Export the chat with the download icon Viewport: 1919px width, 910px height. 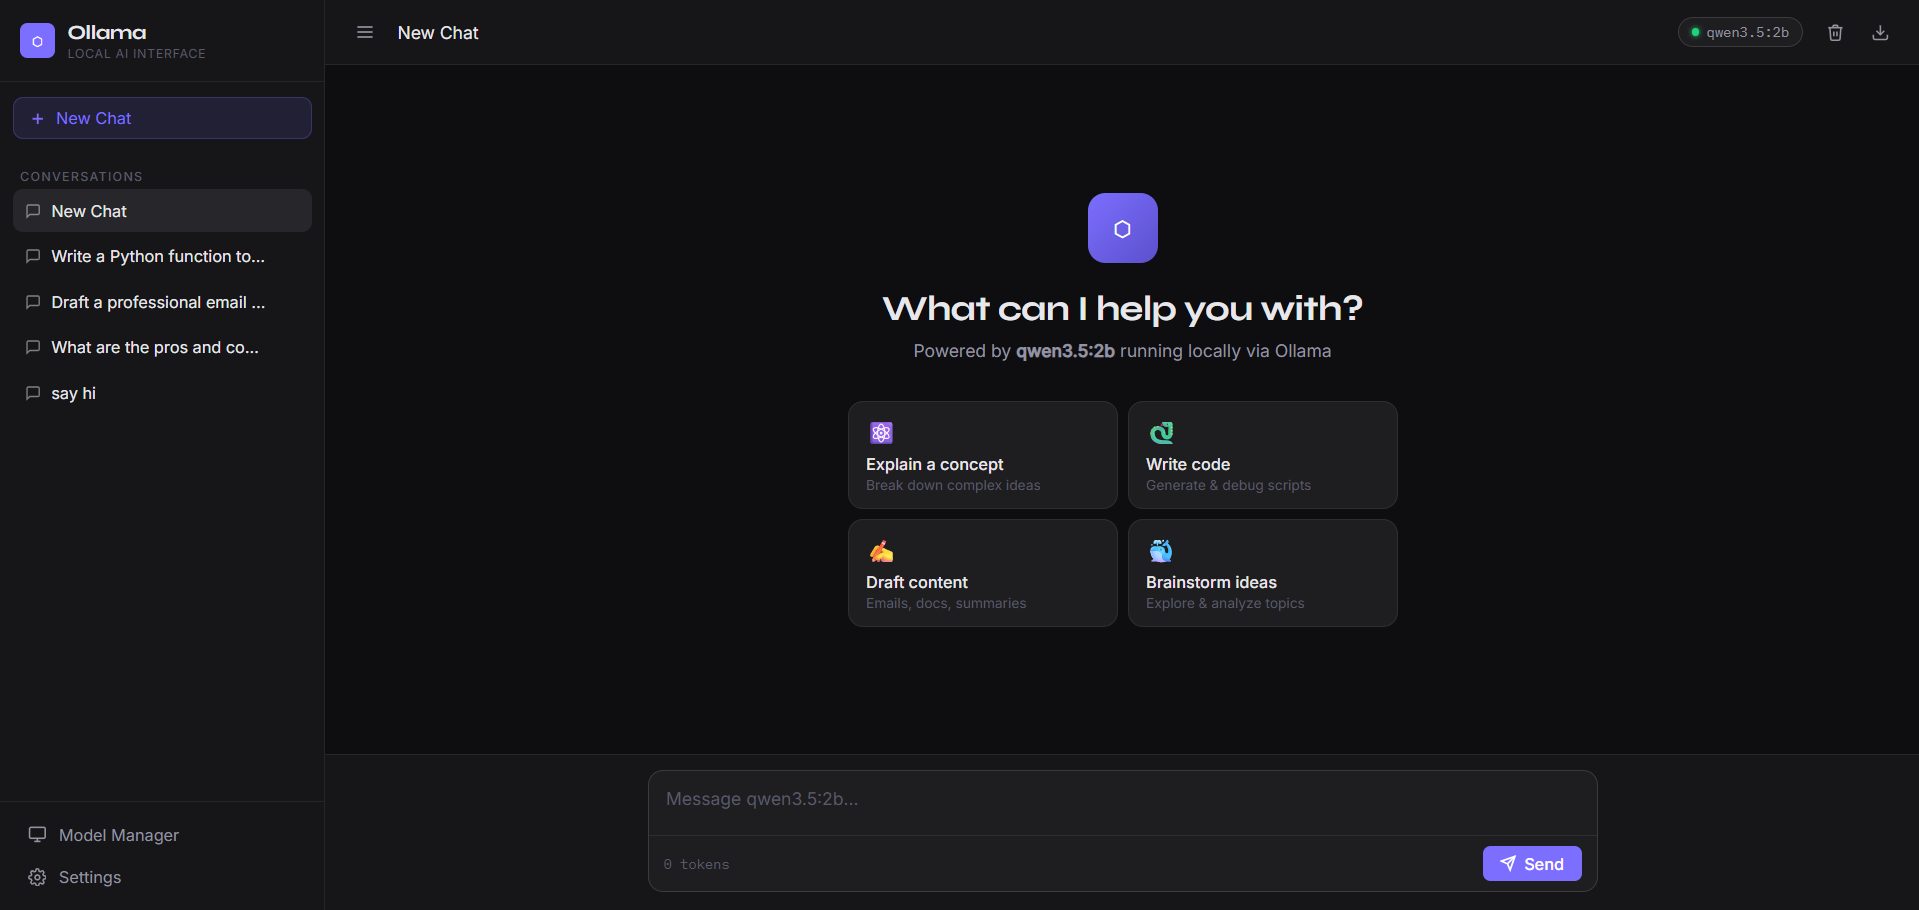click(1880, 32)
